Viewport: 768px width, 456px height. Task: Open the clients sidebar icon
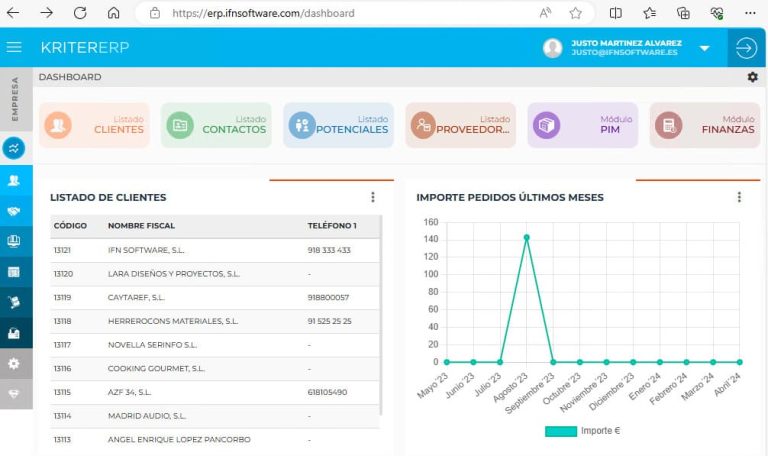[14, 180]
